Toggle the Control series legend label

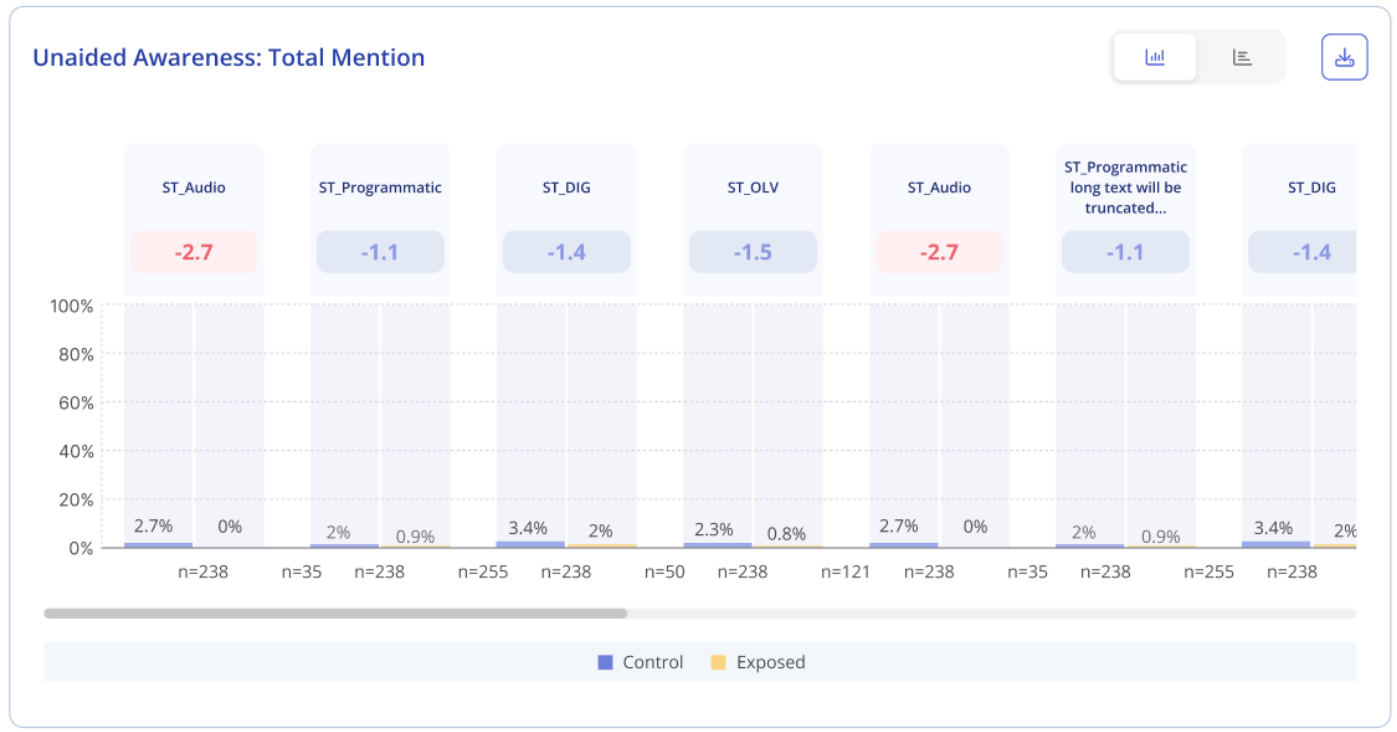pyautogui.click(x=652, y=662)
